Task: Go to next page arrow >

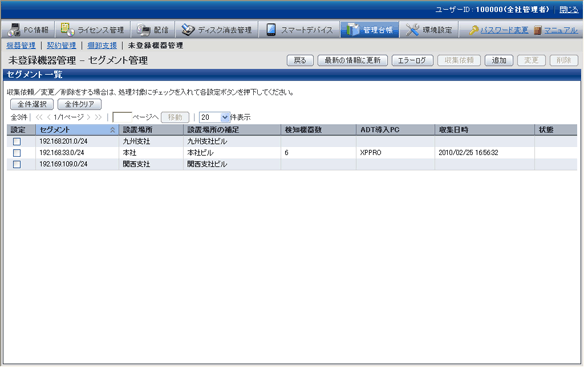Action: pos(89,117)
